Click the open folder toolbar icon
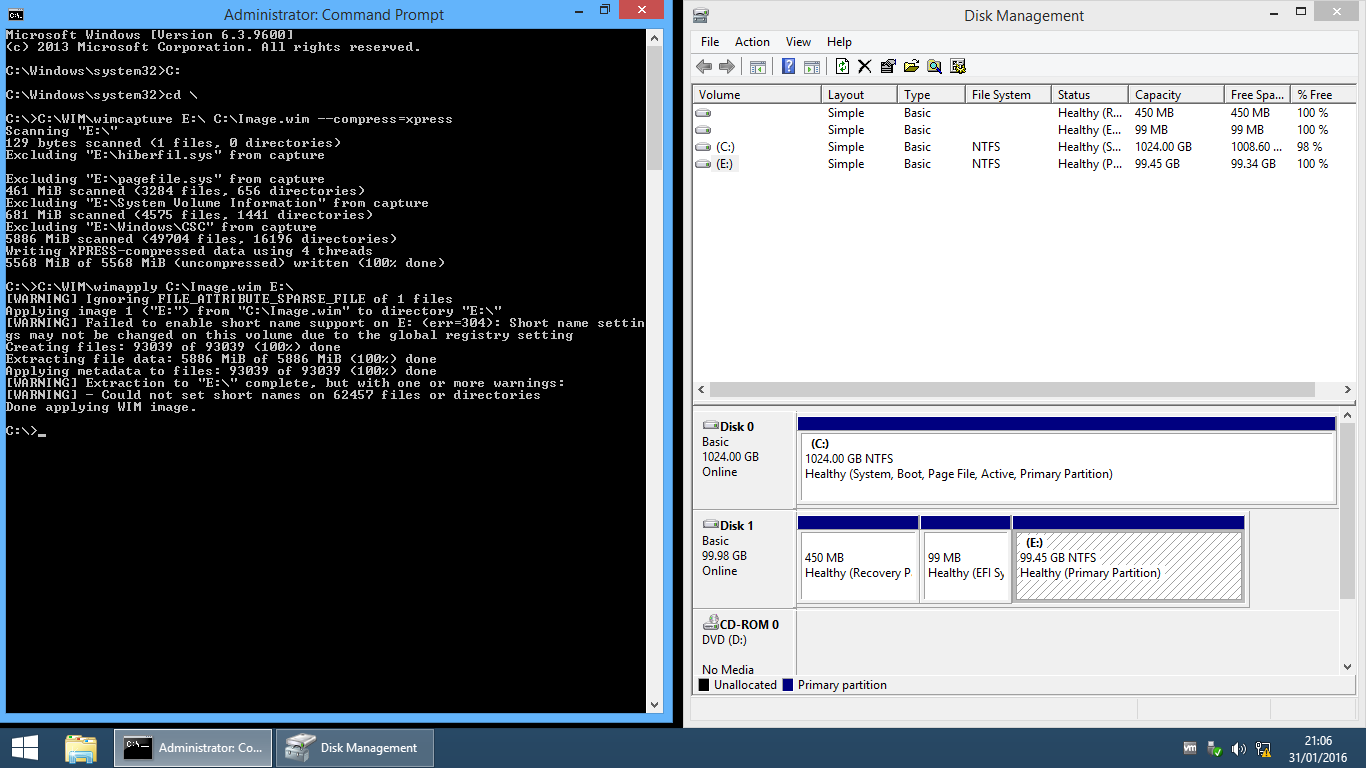The width and height of the screenshot is (1366, 768). (911, 67)
